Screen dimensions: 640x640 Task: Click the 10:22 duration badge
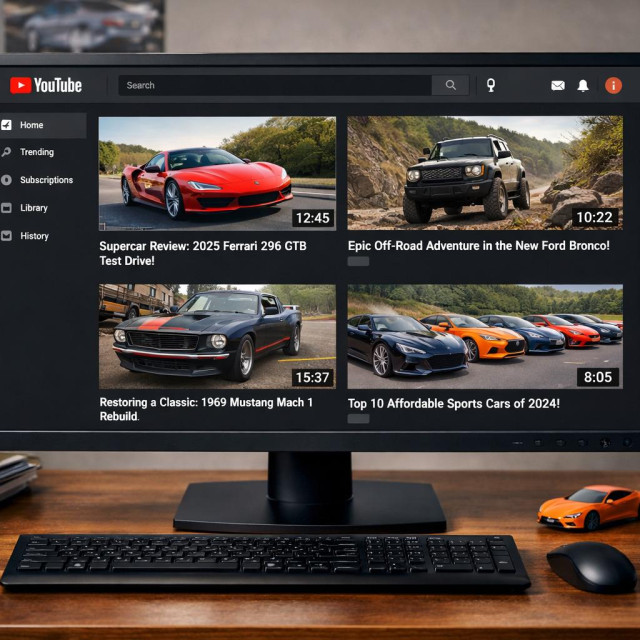tap(595, 217)
